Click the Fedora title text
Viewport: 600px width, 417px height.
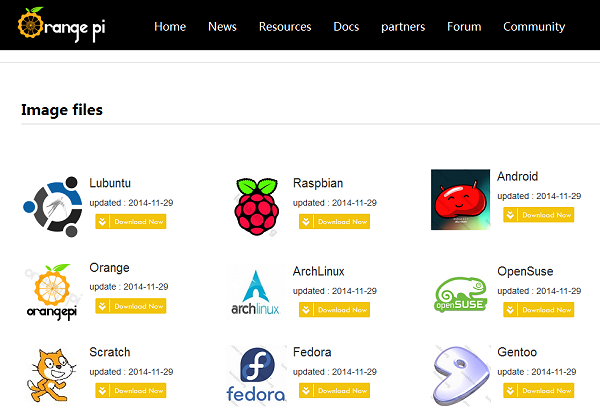coord(312,352)
